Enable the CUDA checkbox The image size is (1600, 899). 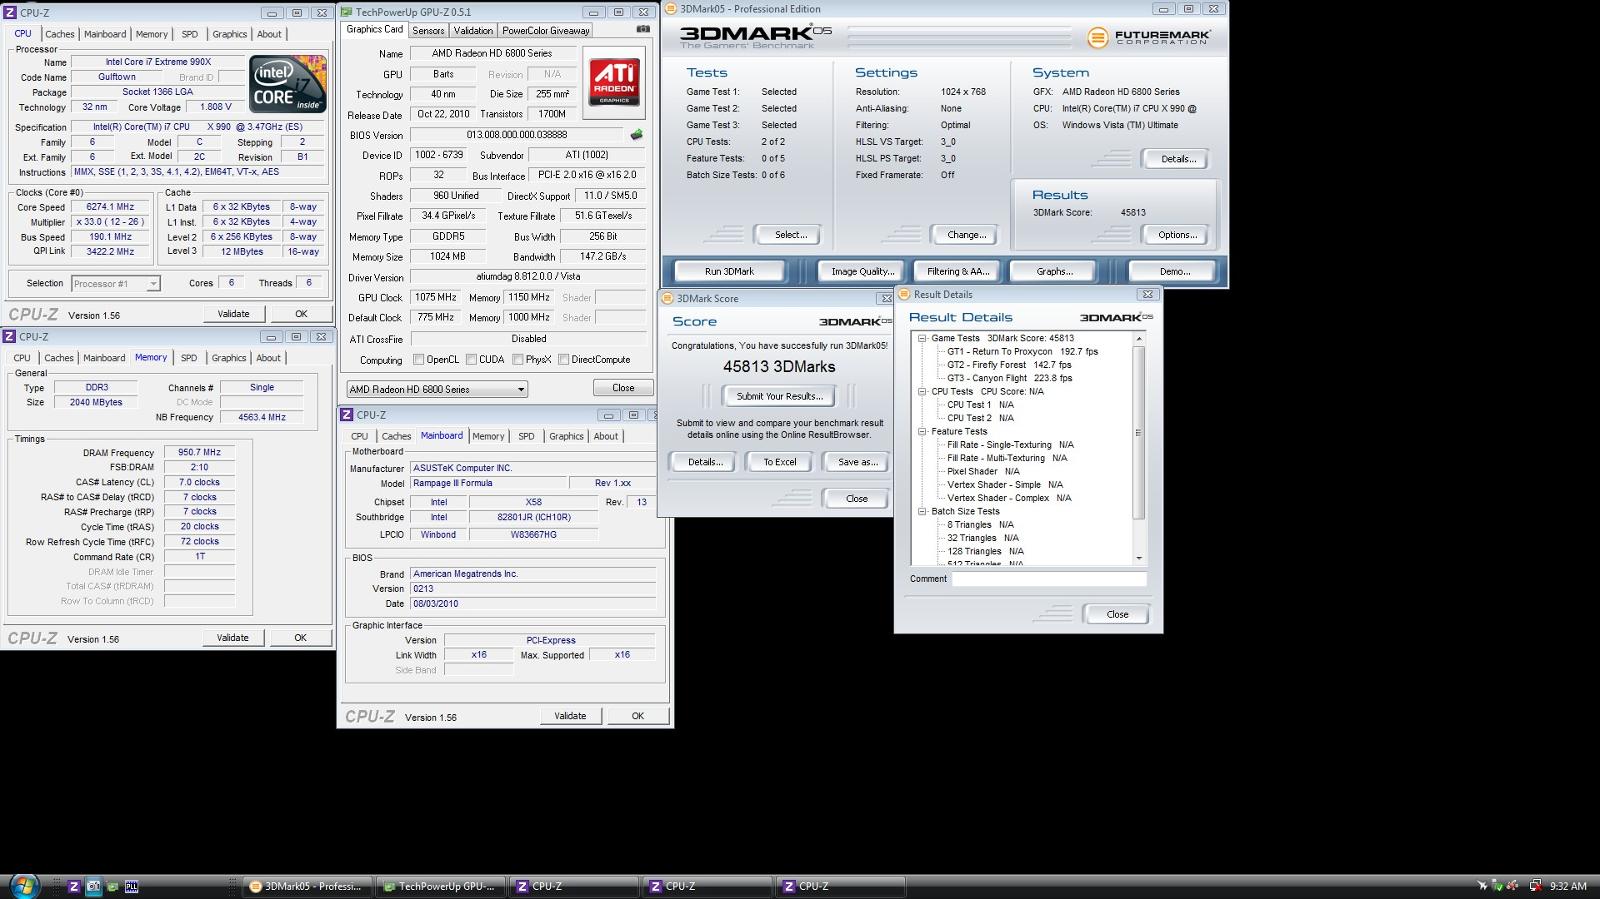click(x=471, y=360)
